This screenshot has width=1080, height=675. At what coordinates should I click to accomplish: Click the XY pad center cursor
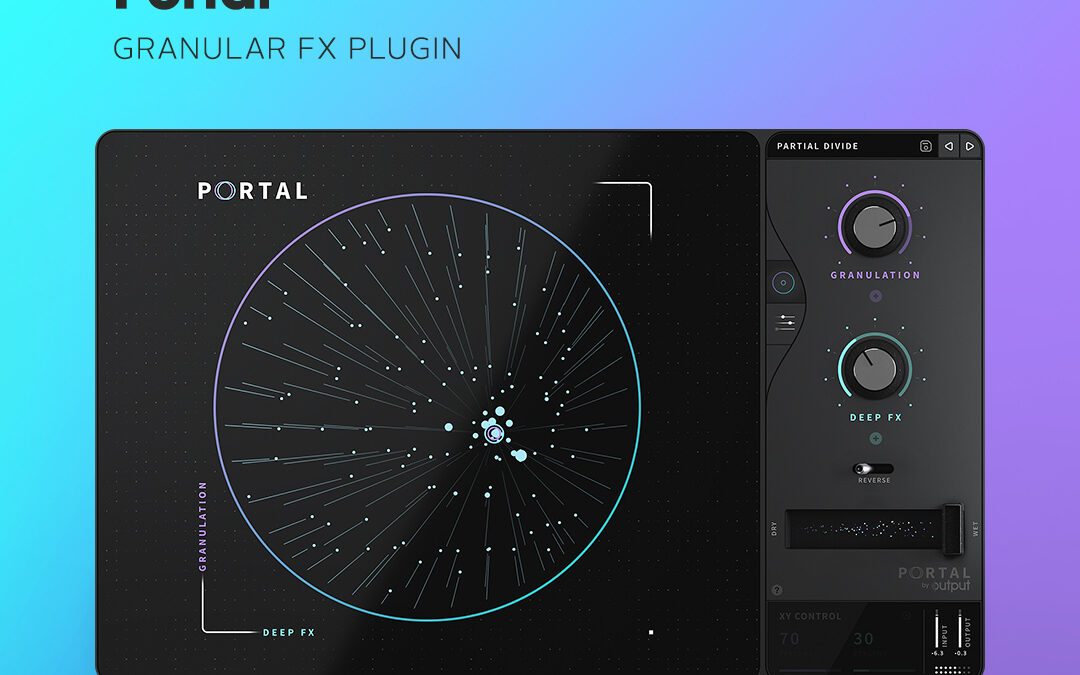494,433
